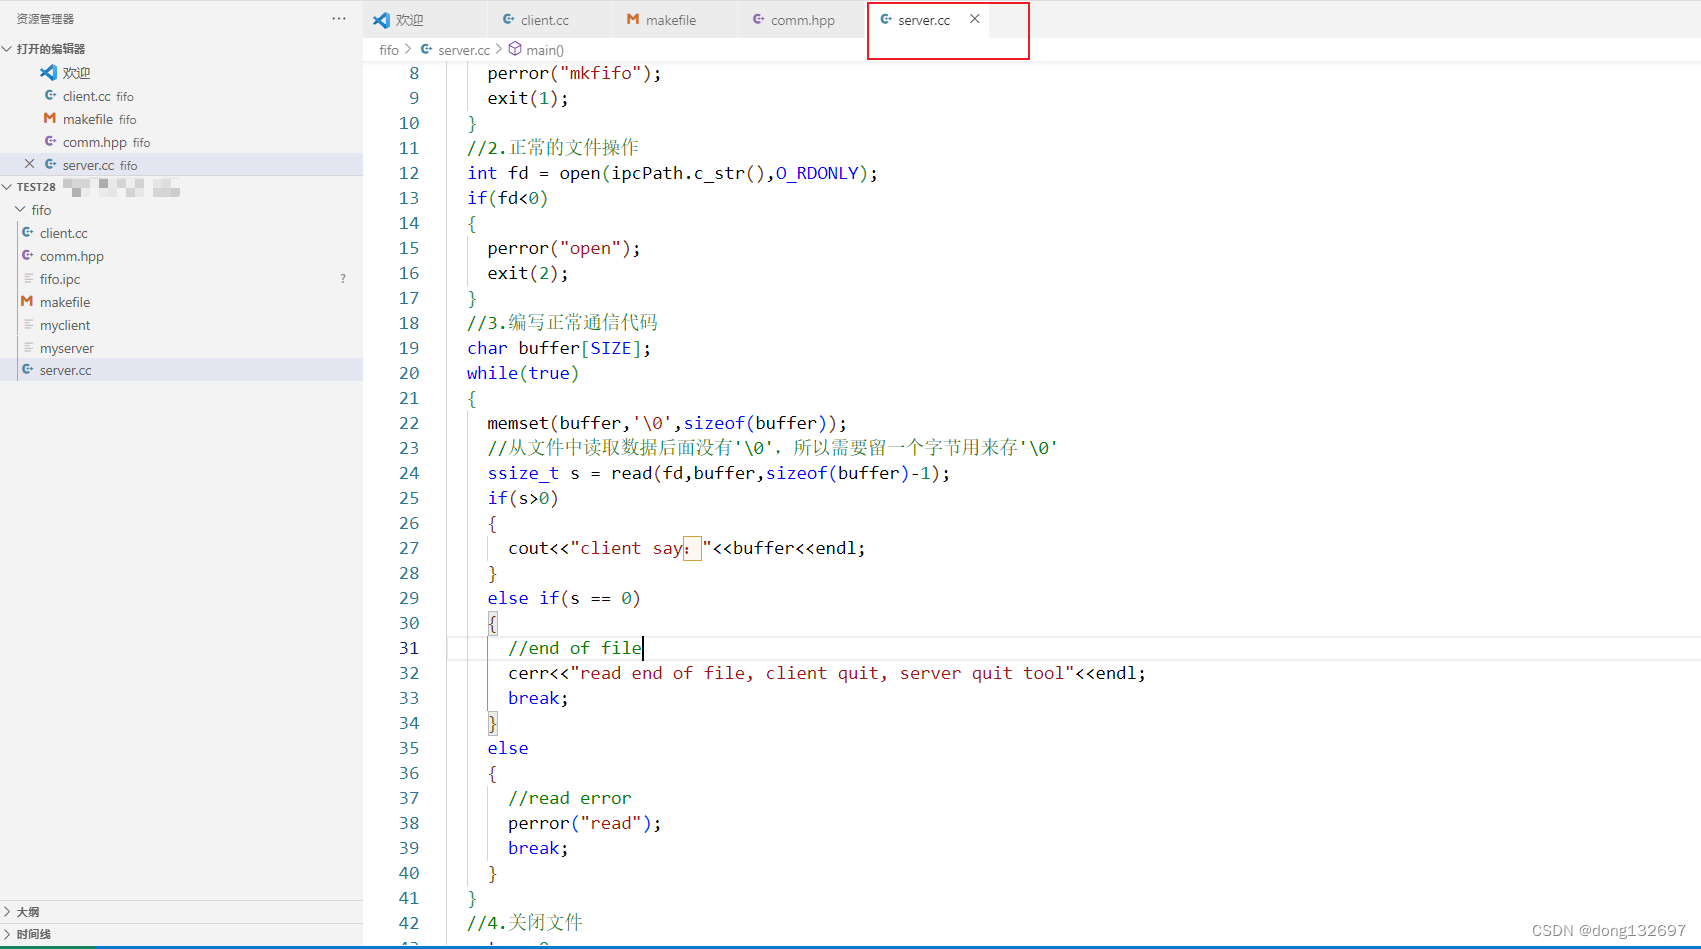Click the "//read error" comment line
1701x949 pixels.
pyautogui.click(x=569, y=798)
